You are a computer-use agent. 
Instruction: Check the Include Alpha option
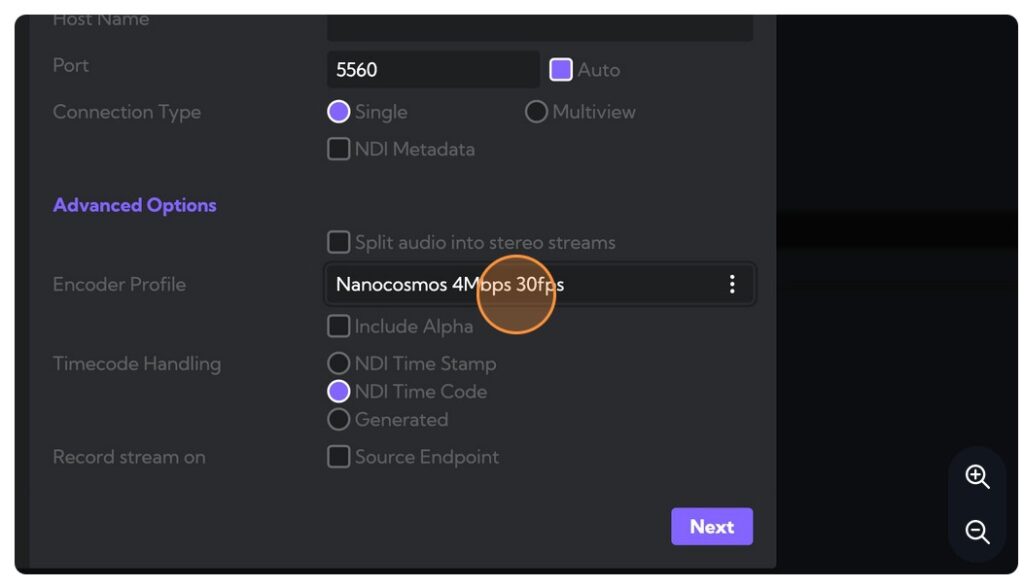click(339, 326)
